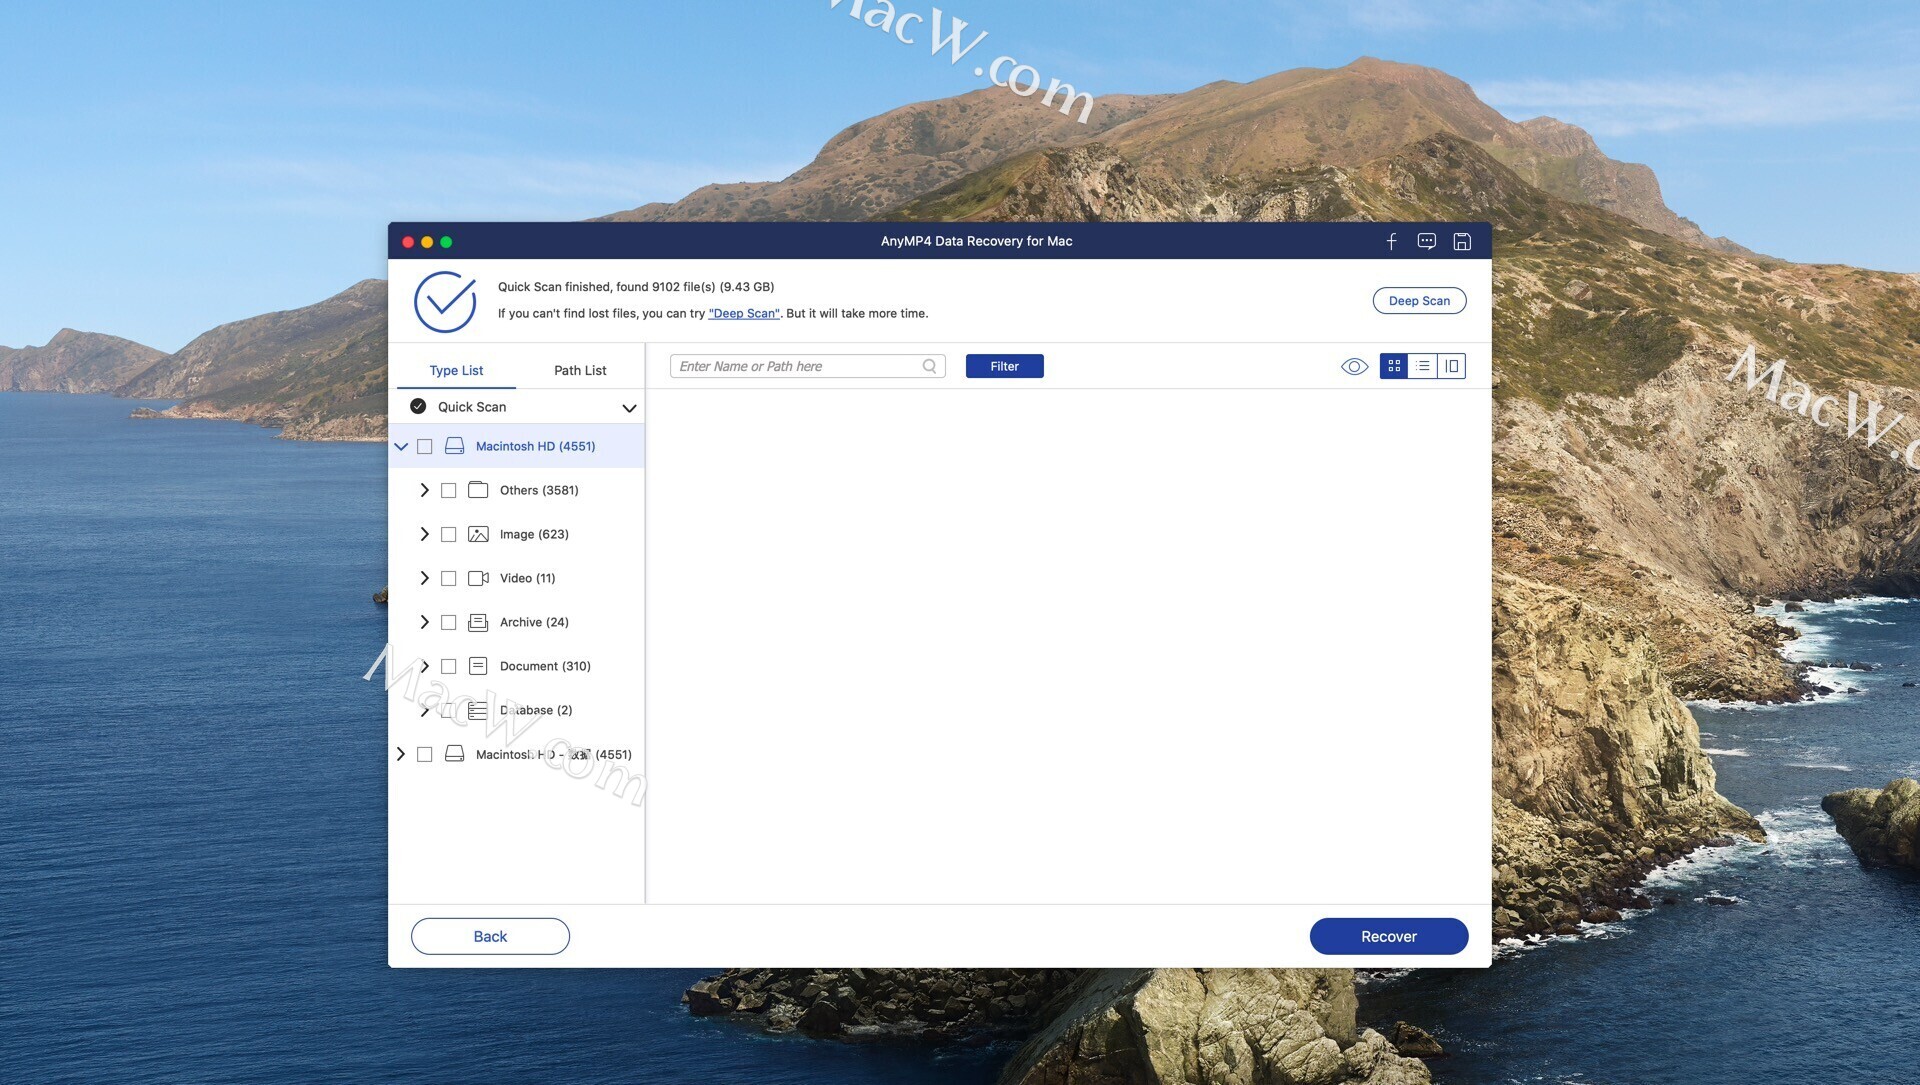Viewport: 1920px width, 1085px height.
Task: Select the Archive (24) label
Action: point(534,622)
